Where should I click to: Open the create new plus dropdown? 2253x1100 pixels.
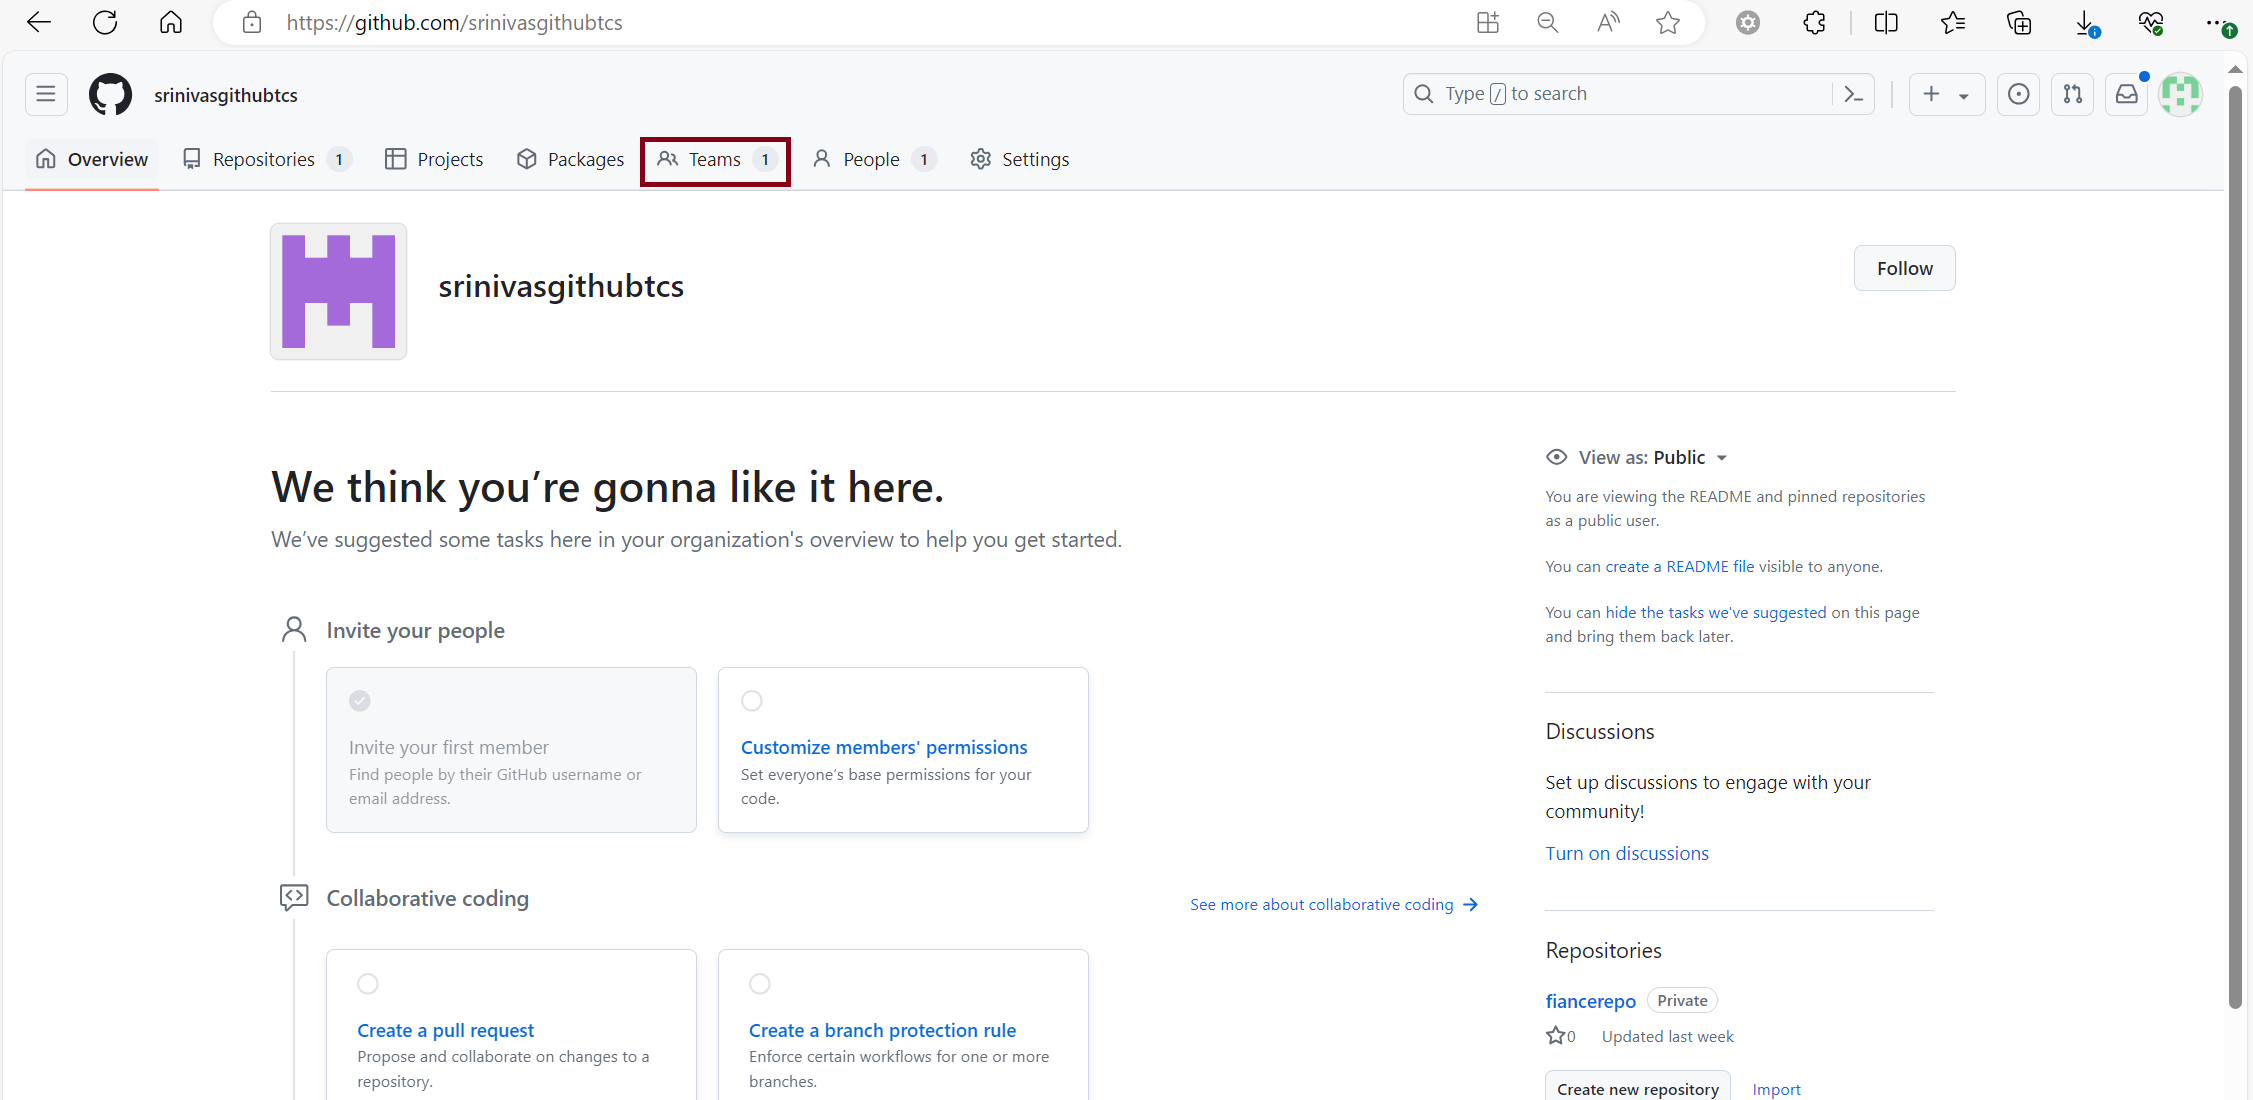1946,94
